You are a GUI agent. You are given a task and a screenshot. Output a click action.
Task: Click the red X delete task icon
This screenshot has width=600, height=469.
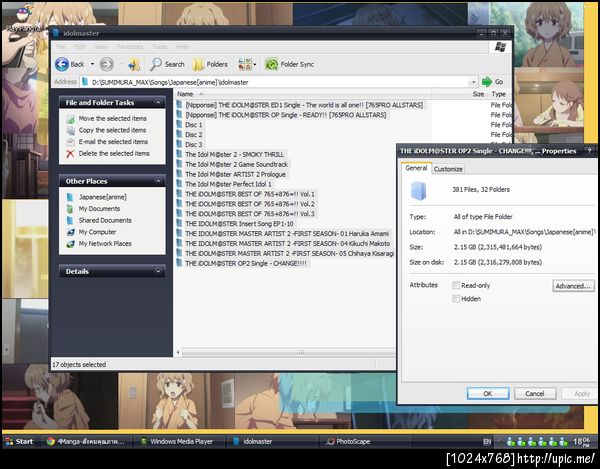(70, 154)
